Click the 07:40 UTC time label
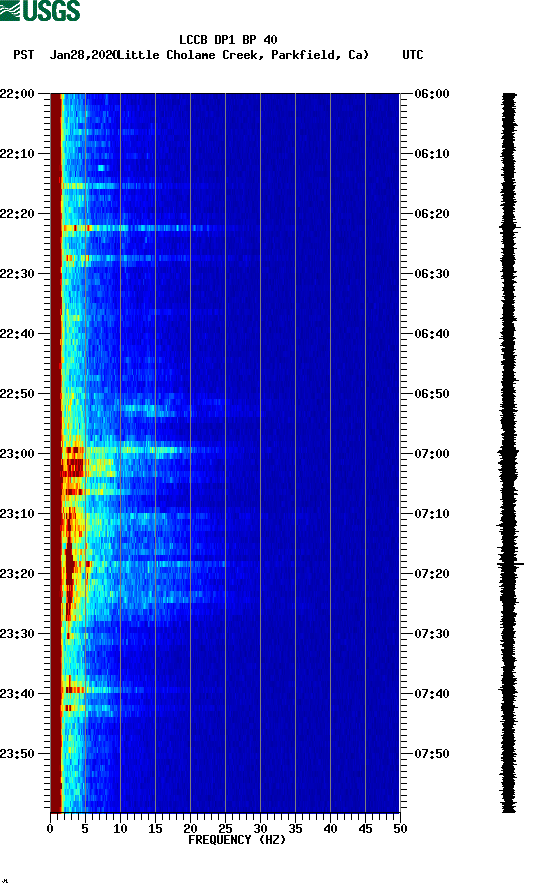Image resolution: width=552 pixels, height=892 pixels. click(x=432, y=694)
